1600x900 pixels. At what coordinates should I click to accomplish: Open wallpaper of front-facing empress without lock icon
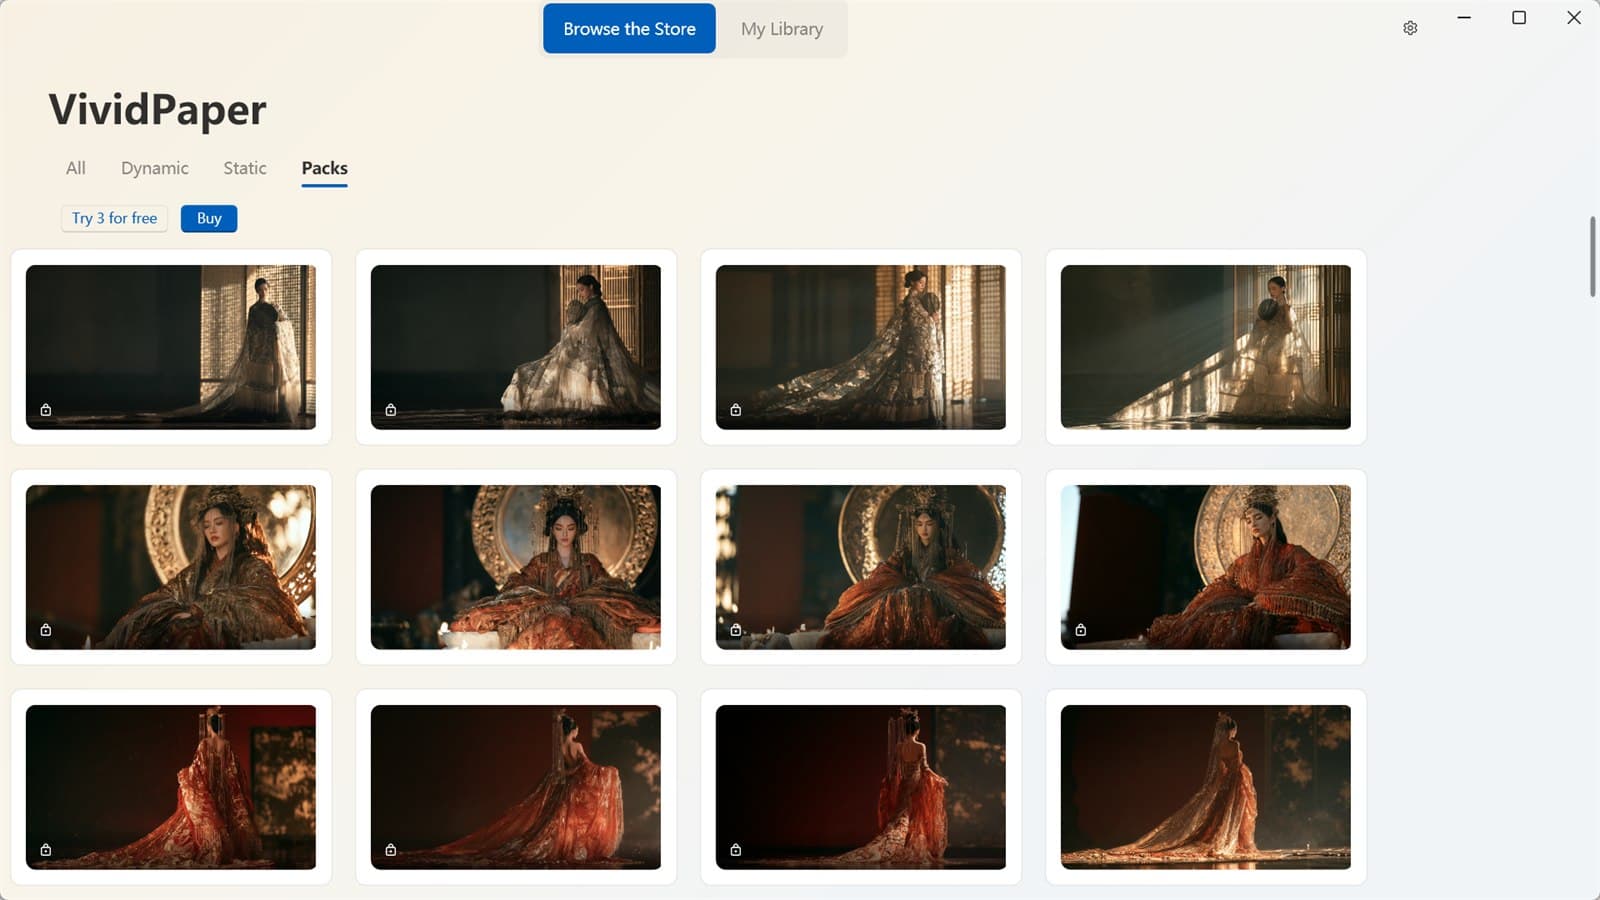(516, 567)
